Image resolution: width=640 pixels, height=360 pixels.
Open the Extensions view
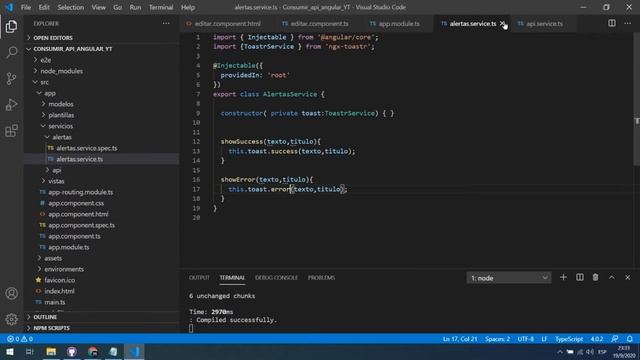pyautogui.click(x=11, y=131)
